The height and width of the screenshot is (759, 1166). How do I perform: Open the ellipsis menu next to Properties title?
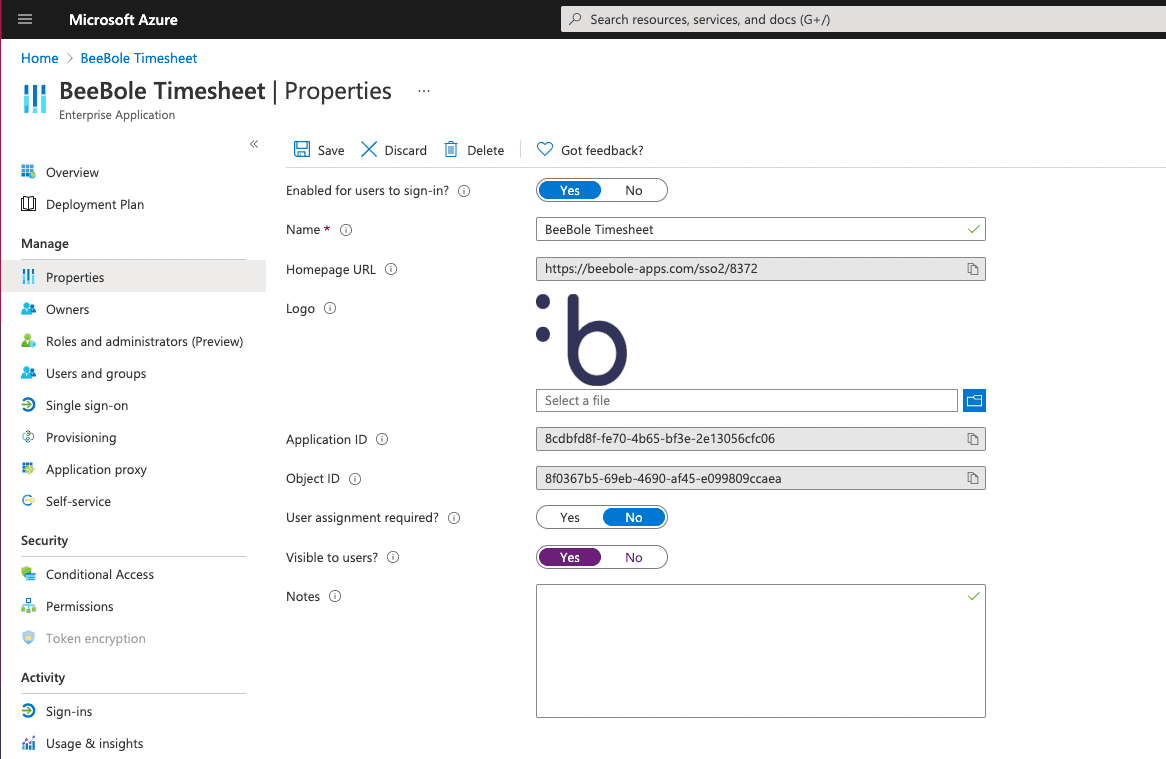pyautogui.click(x=423, y=90)
